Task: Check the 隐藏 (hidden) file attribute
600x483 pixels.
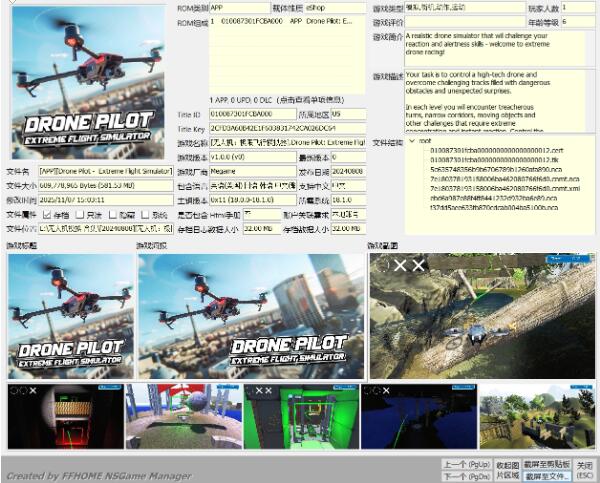Action: pos(112,215)
